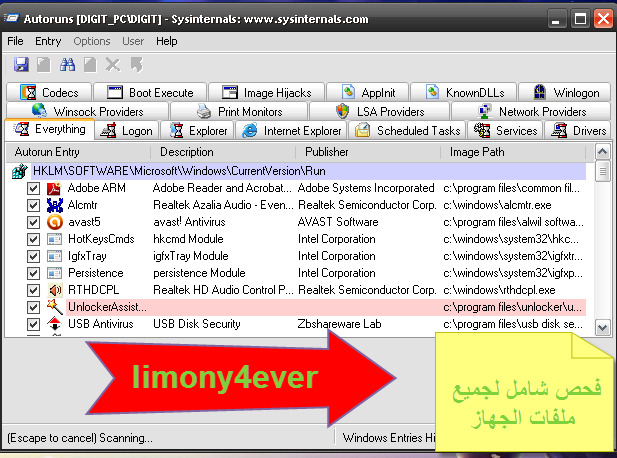Switch to the Internet Explorer tab
The width and height of the screenshot is (617, 458).
[292, 131]
